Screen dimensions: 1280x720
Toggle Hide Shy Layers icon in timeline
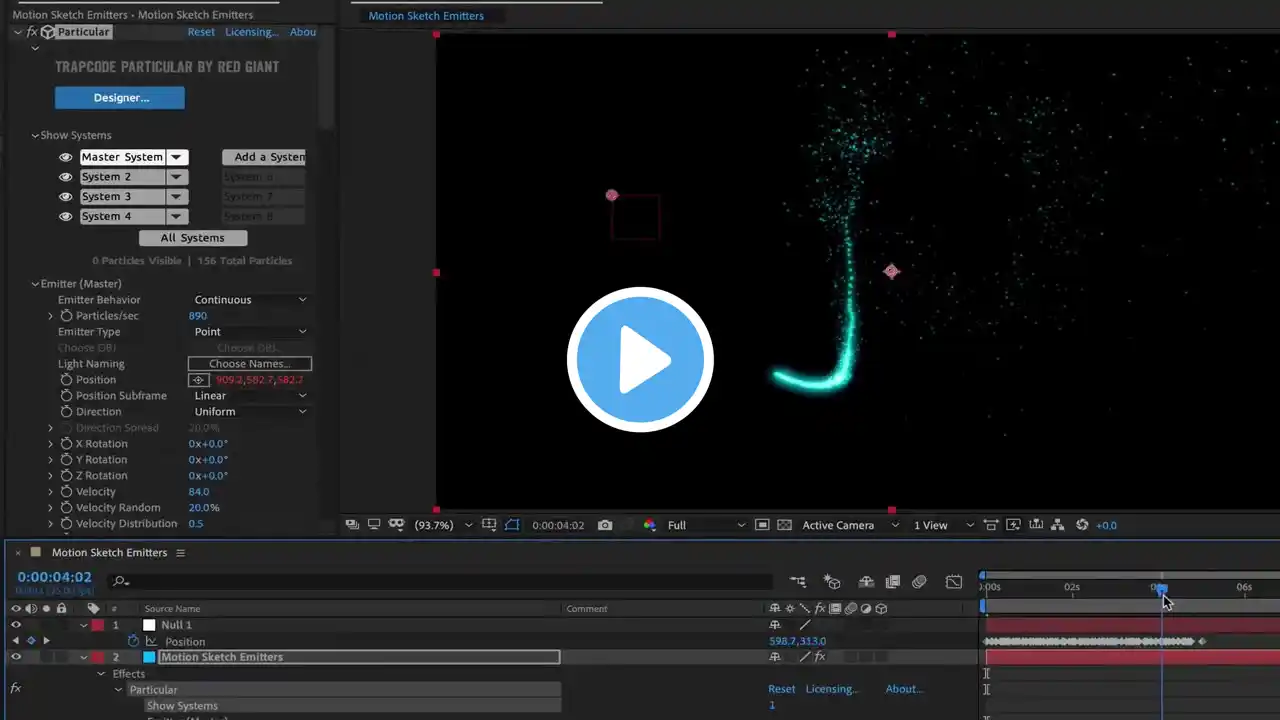pyautogui.click(x=866, y=581)
